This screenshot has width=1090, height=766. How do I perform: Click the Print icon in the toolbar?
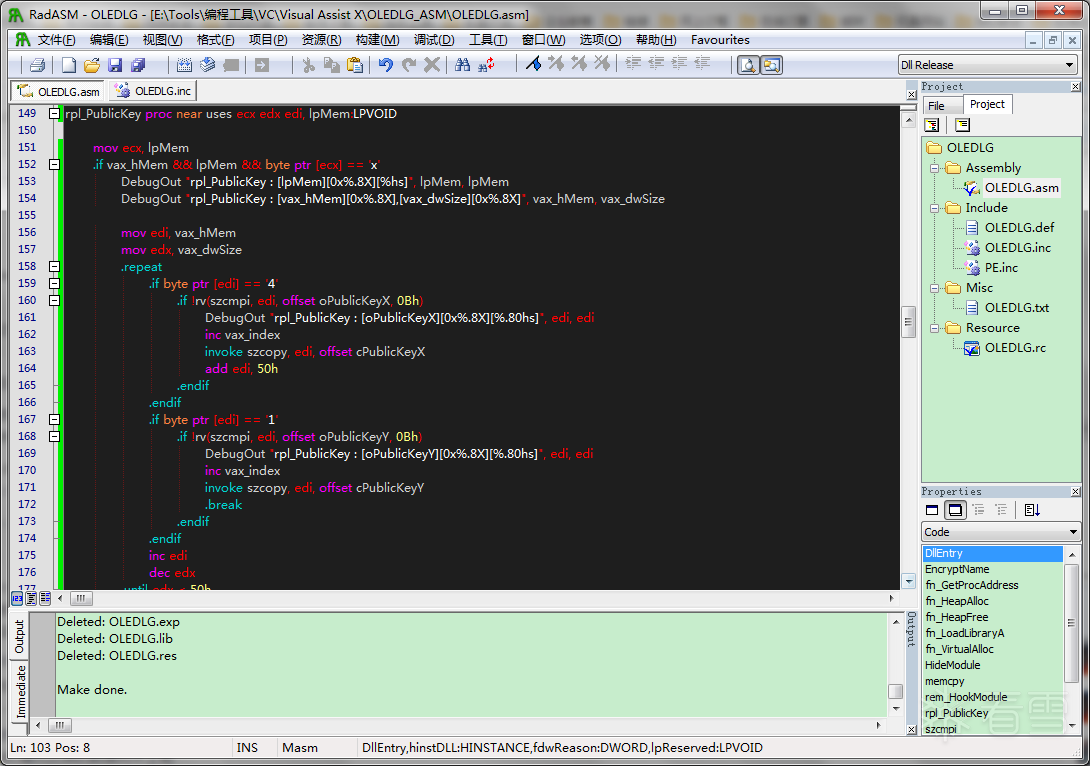click(37, 65)
